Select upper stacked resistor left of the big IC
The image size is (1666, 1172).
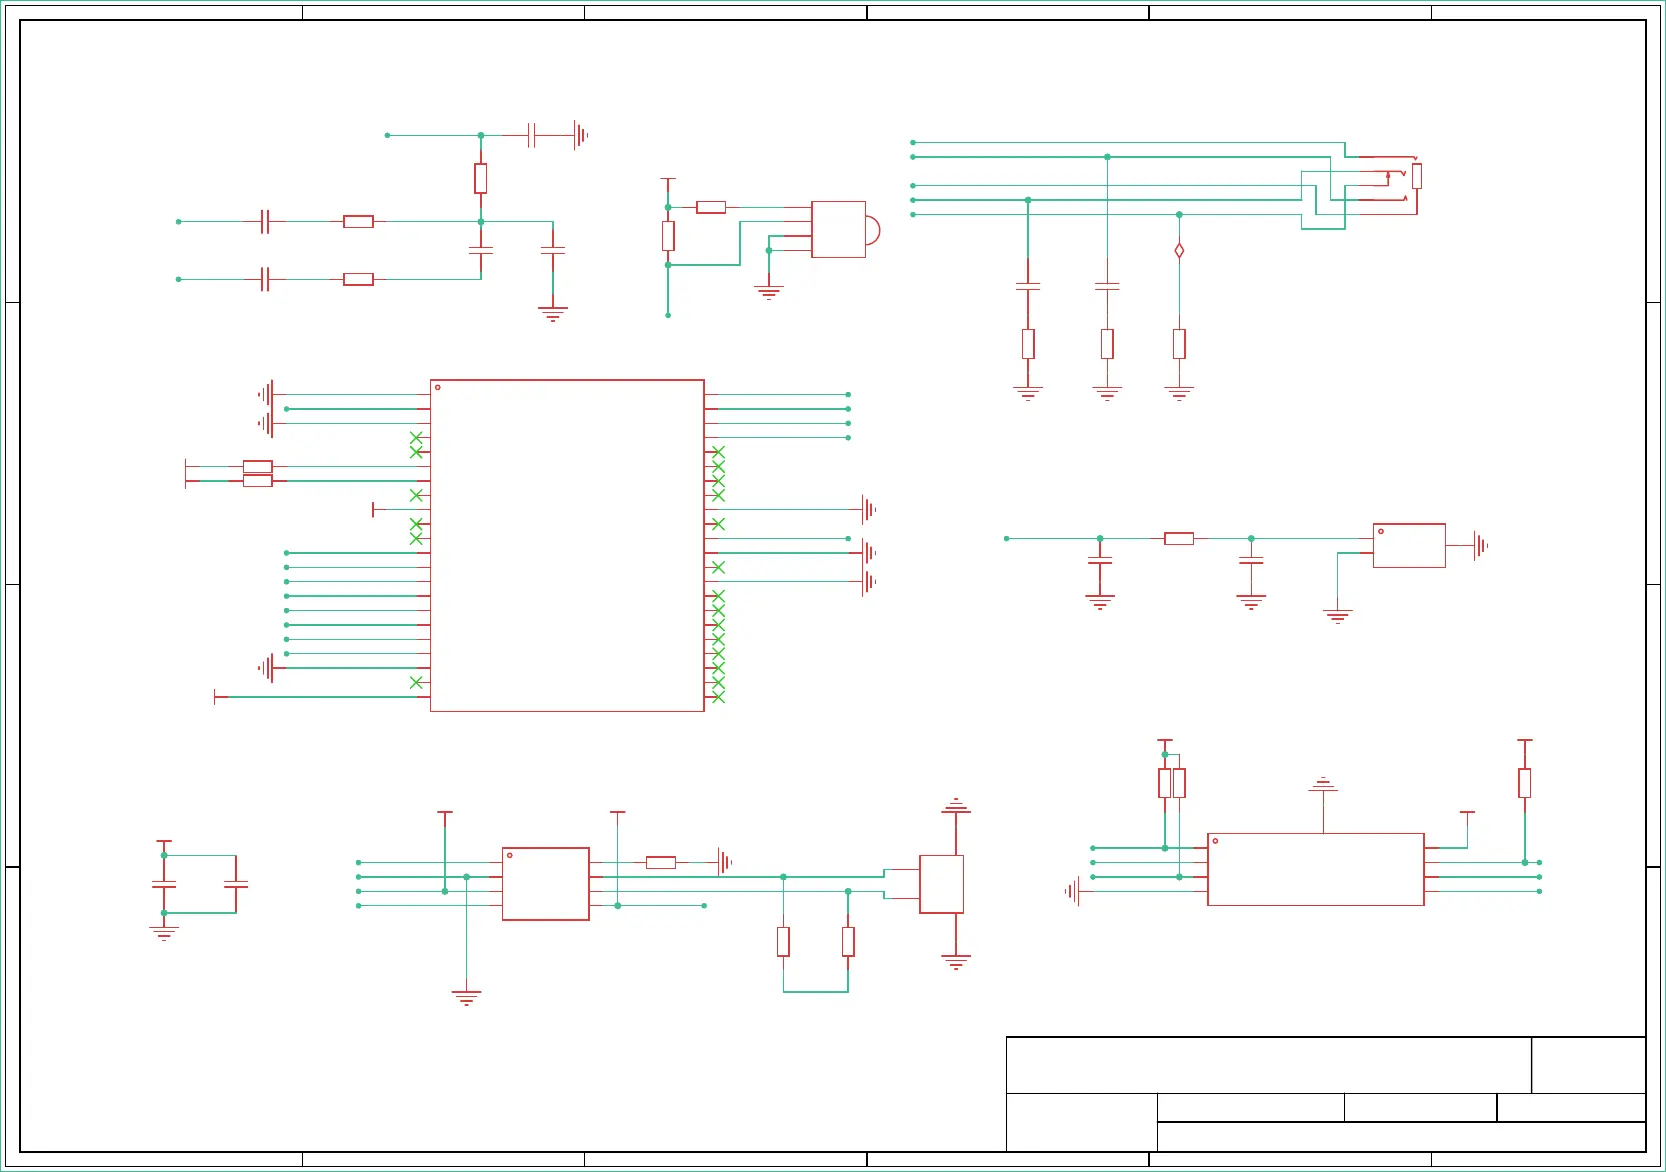258,466
